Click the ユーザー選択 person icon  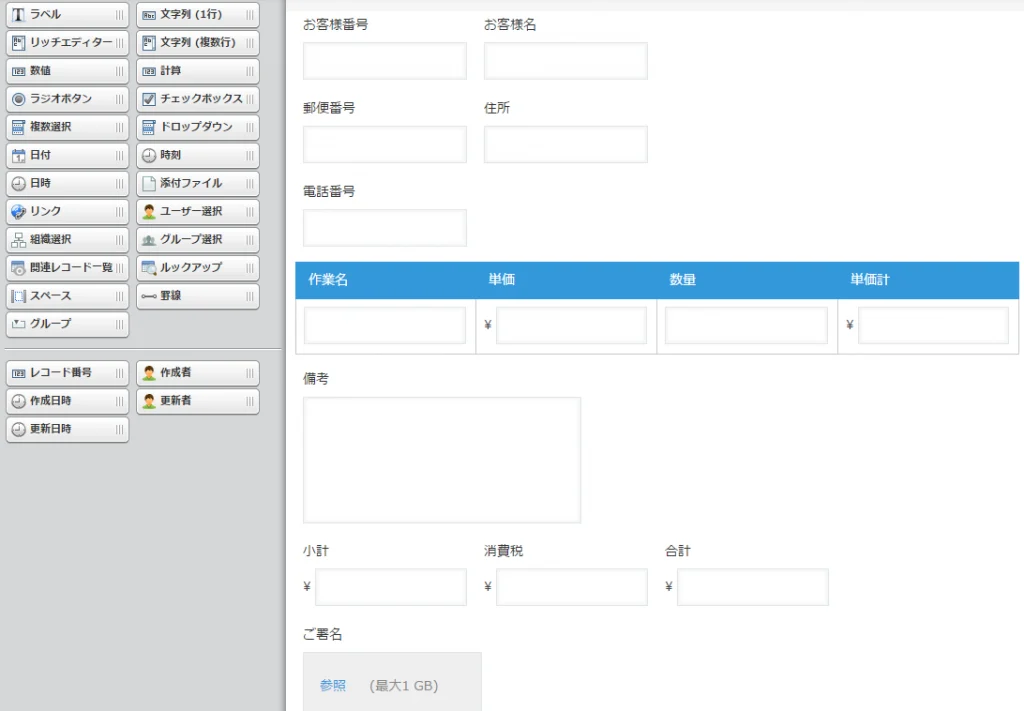(149, 211)
